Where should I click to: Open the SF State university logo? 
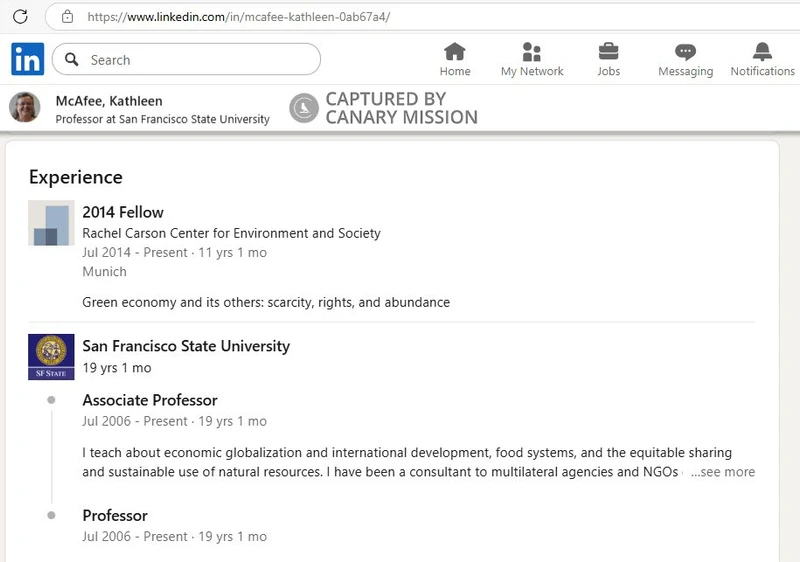(x=51, y=356)
